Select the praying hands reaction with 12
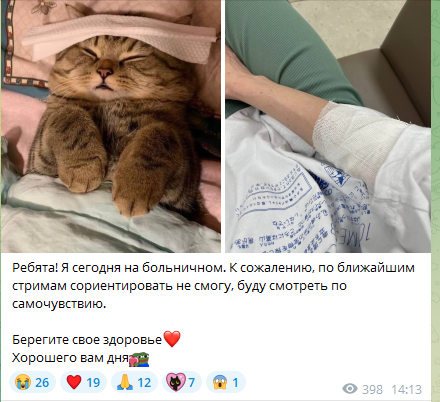The height and width of the screenshot is (402, 440). [134, 382]
